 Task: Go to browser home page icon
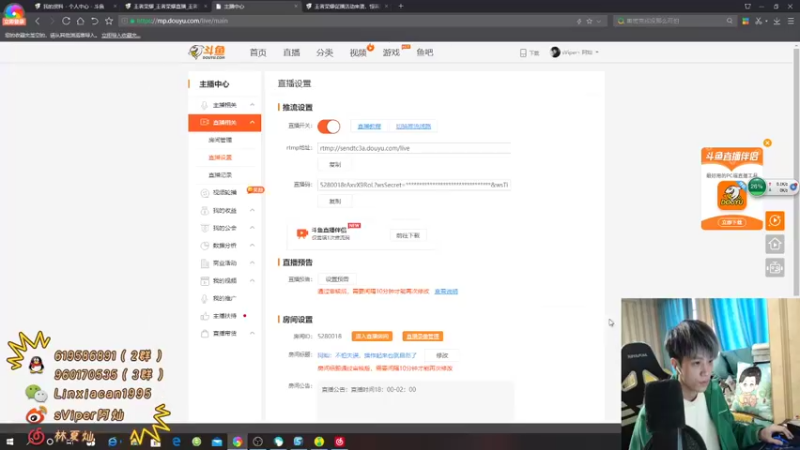pyautogui.click(x=80, y=21)
